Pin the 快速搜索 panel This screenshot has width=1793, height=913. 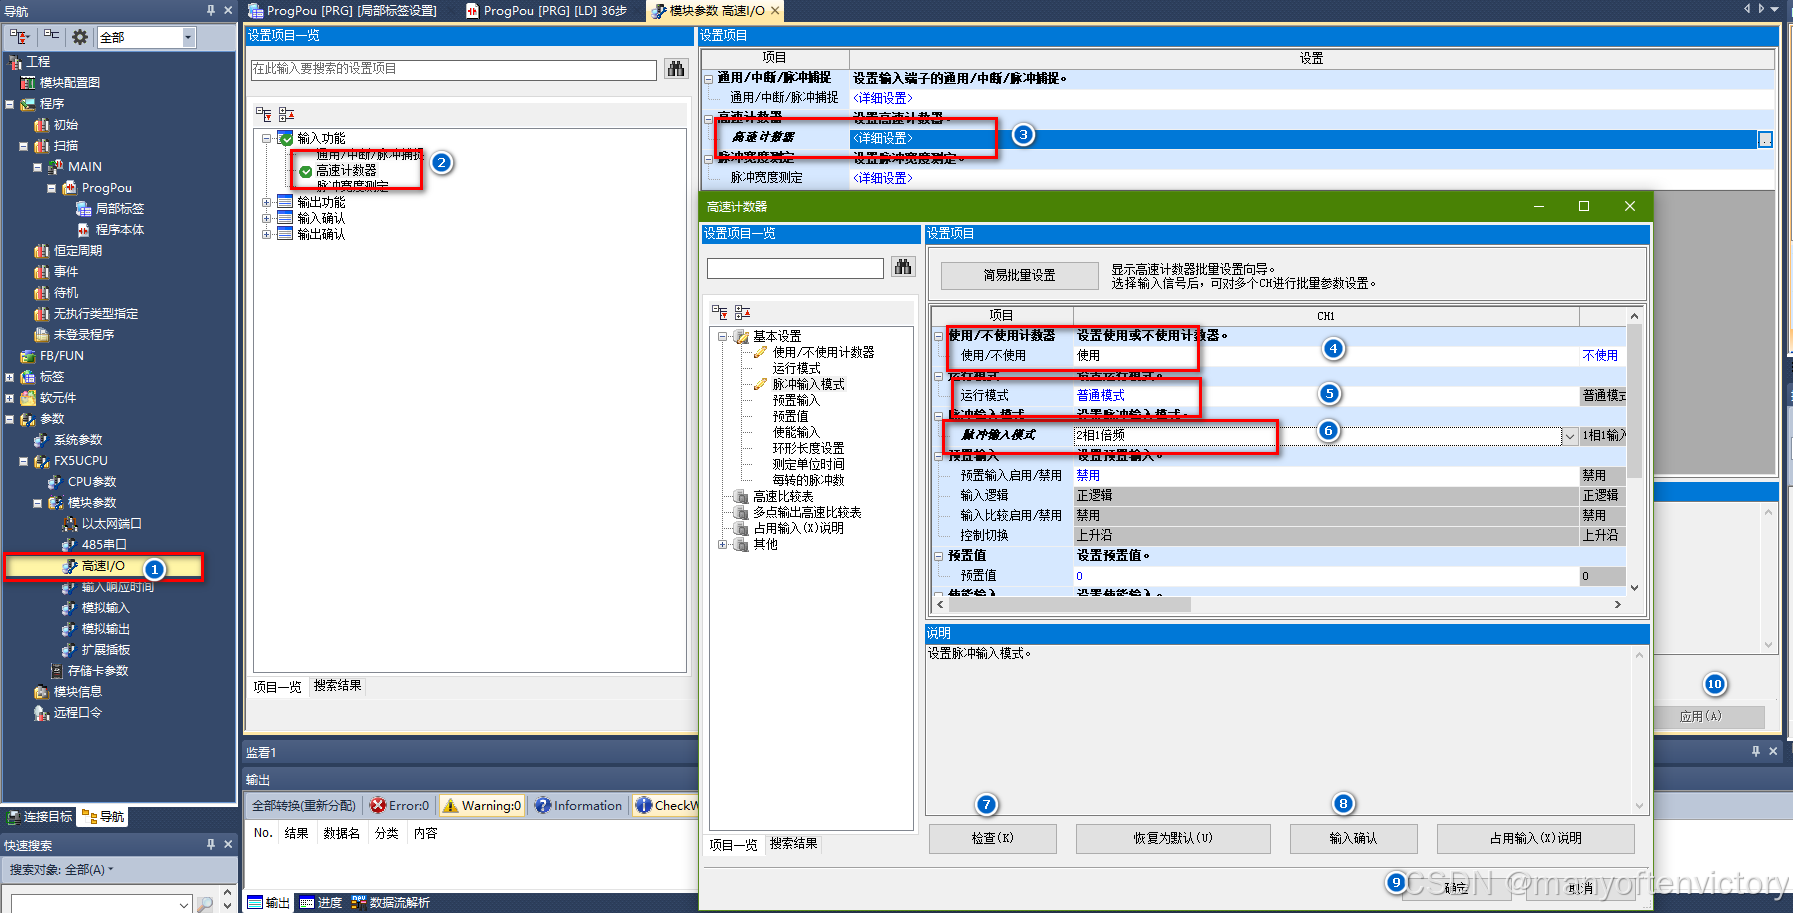(211, 844)
